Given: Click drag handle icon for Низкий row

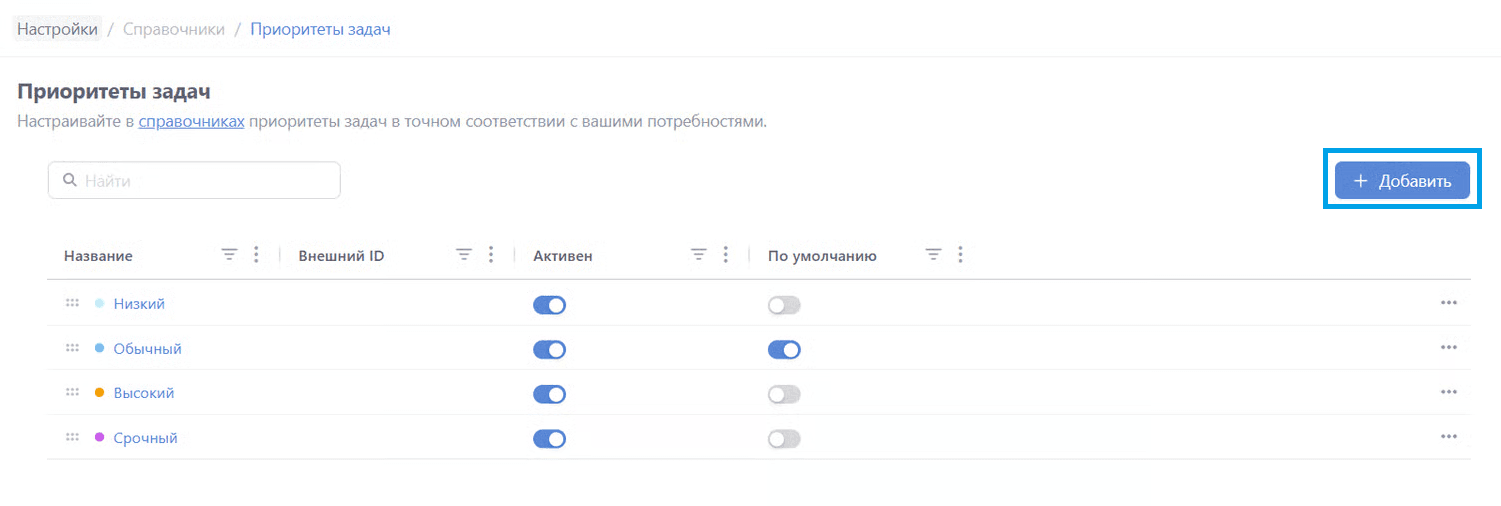Looking at the screenshot, I should pos(72,303).
